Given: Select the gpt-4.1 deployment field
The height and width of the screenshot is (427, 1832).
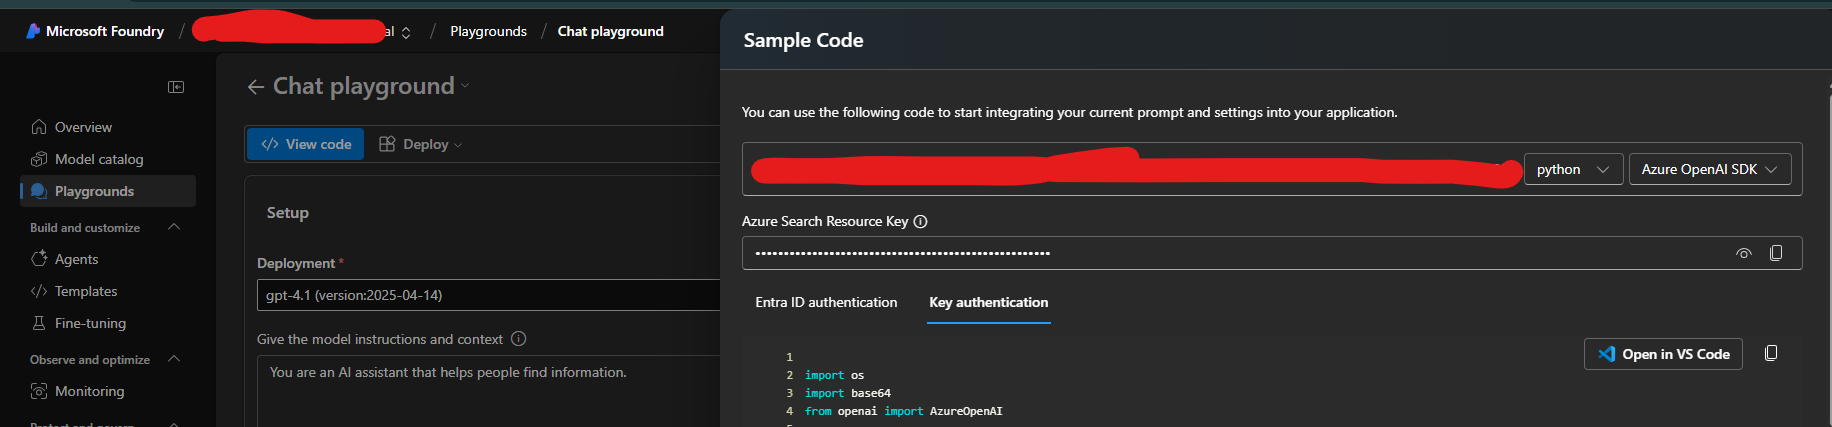Looking at the screenshot, I should pos(488,295).
